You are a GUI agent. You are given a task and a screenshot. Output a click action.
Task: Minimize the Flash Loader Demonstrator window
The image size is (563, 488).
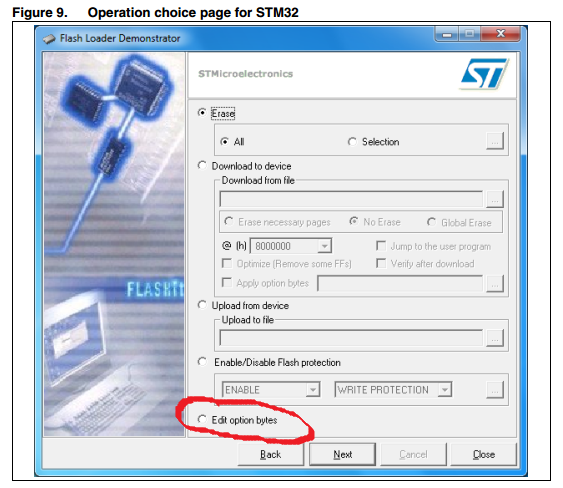coord(447,34)
